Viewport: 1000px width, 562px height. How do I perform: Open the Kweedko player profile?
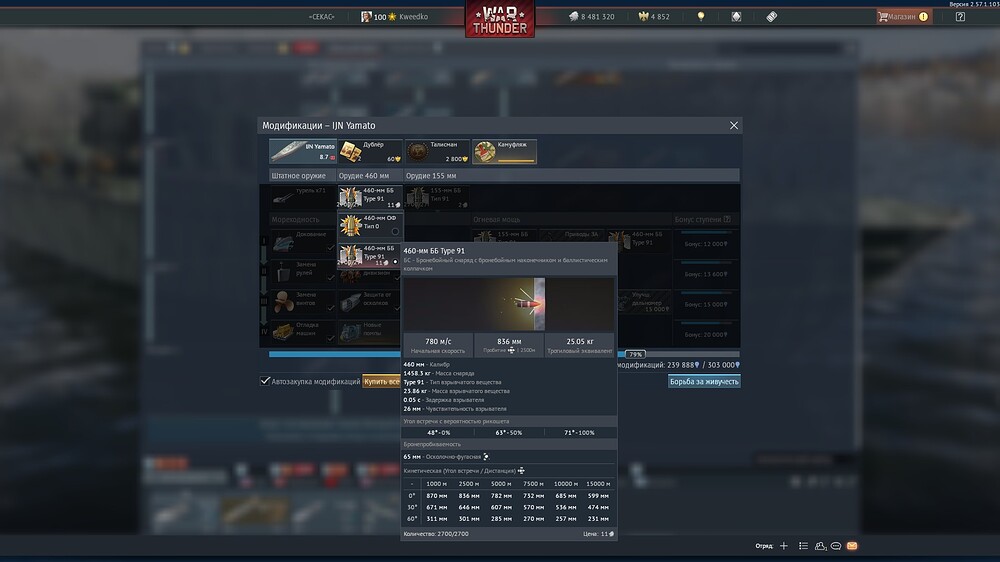395,17
